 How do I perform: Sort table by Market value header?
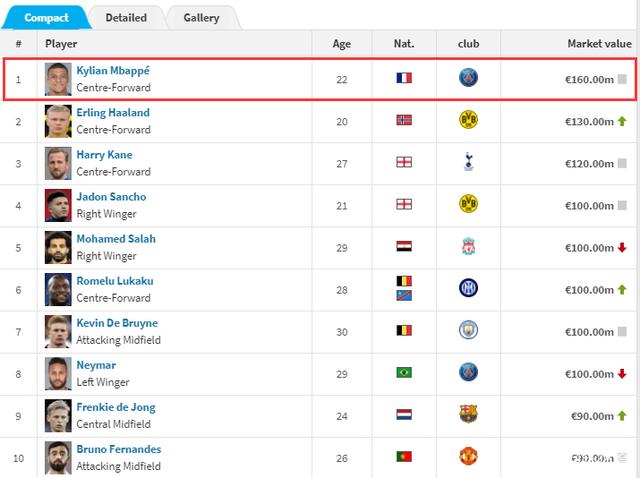pos(599,44)
